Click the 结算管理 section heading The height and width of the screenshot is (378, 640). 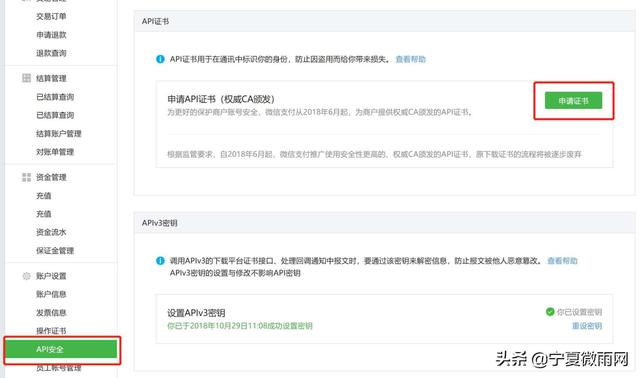click(51, 78)
